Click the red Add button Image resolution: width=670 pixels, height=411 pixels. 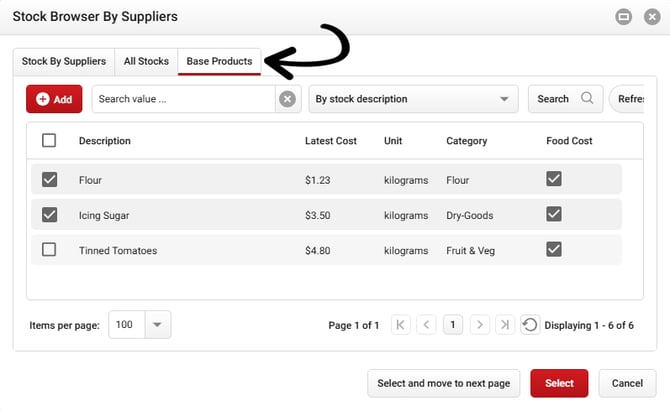point(54,99)
